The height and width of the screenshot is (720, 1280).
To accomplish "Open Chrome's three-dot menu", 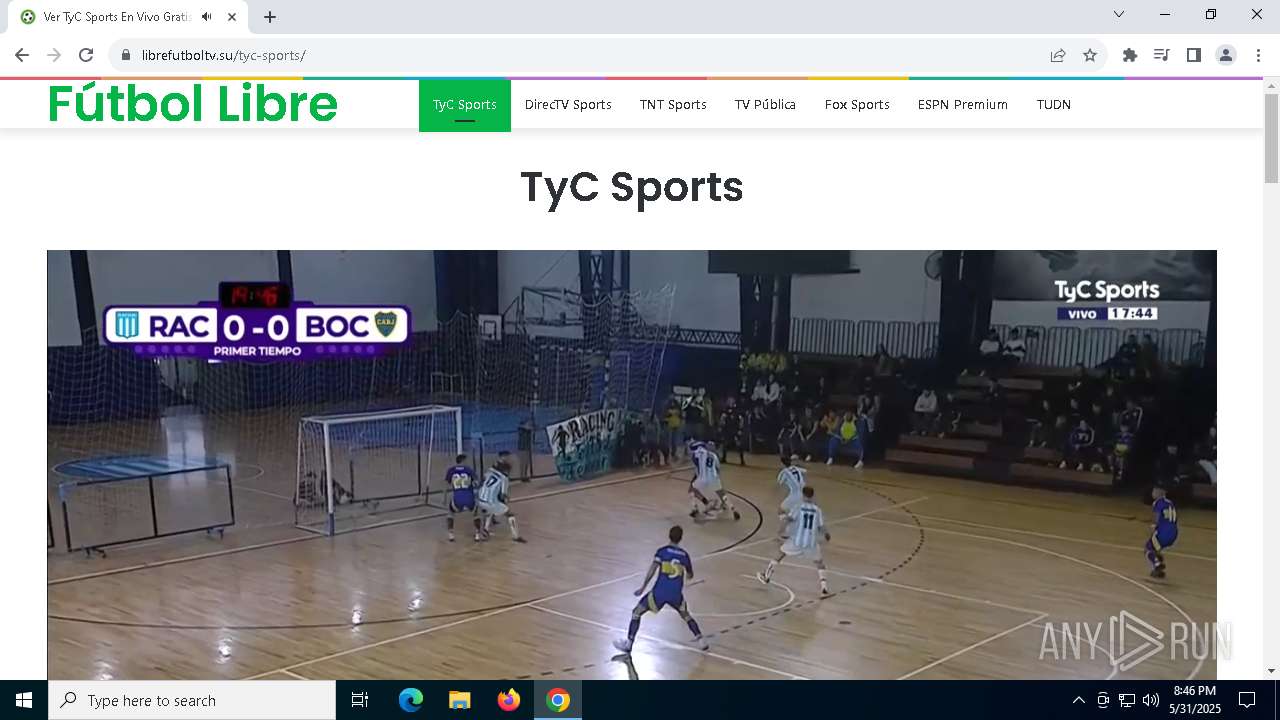I will click(1258, 55).
